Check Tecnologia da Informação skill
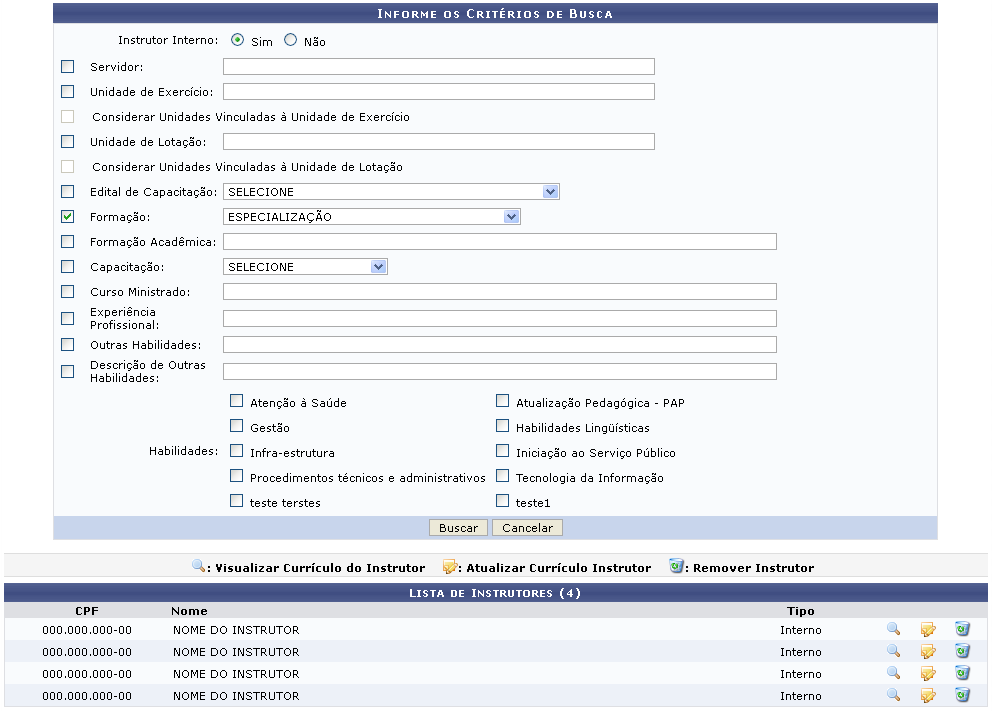 pyautogui.click(x=503, y=477)
